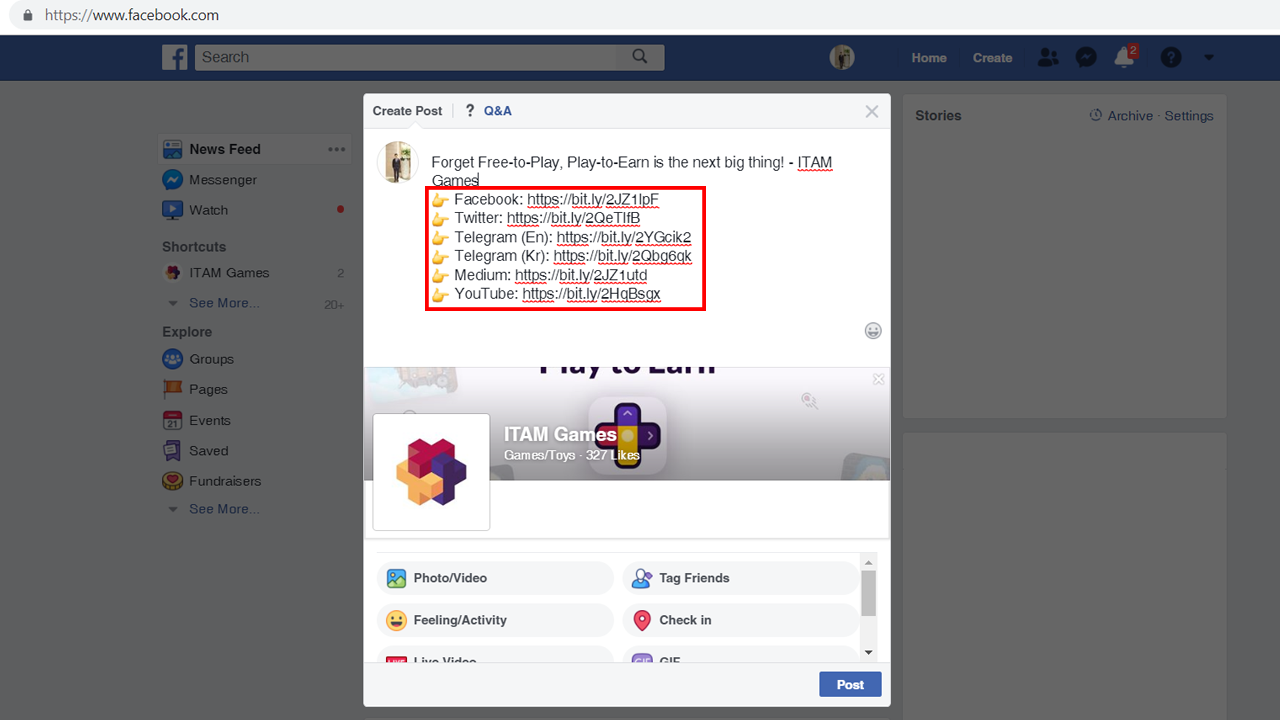Open the emoji picker smiley

(873, 330)
